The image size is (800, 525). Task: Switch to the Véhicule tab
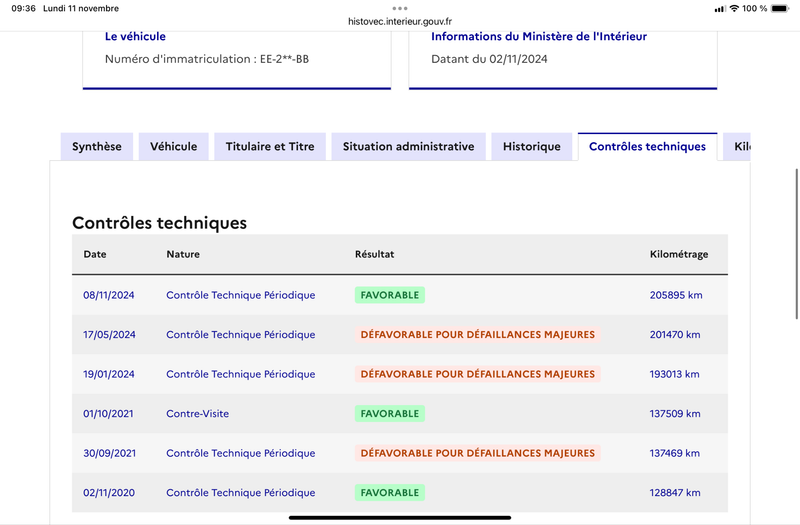point(173,146)
